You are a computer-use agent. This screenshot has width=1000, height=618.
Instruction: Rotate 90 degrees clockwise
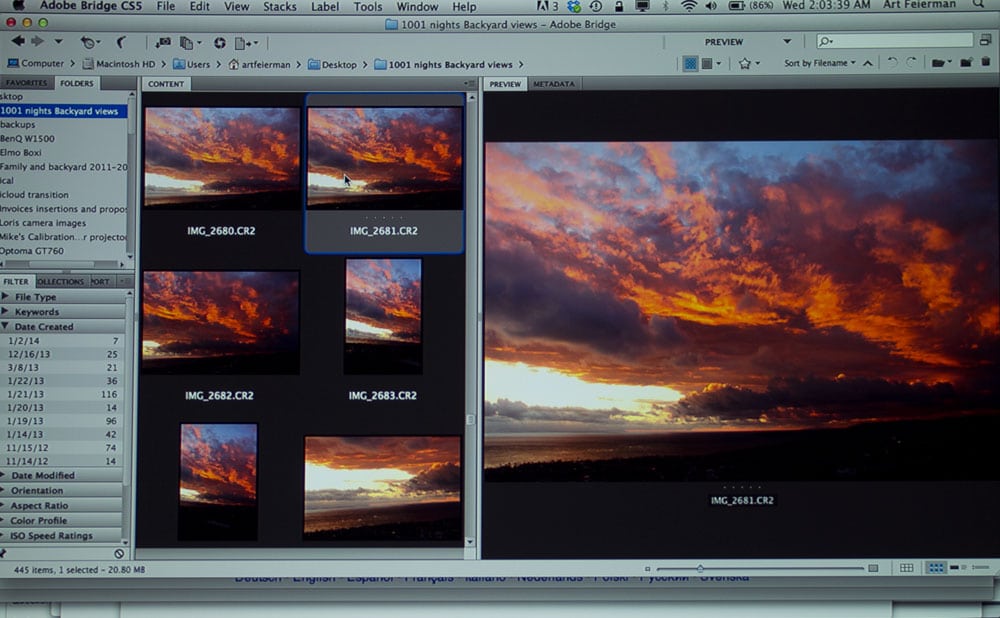[x=911, y=63]
